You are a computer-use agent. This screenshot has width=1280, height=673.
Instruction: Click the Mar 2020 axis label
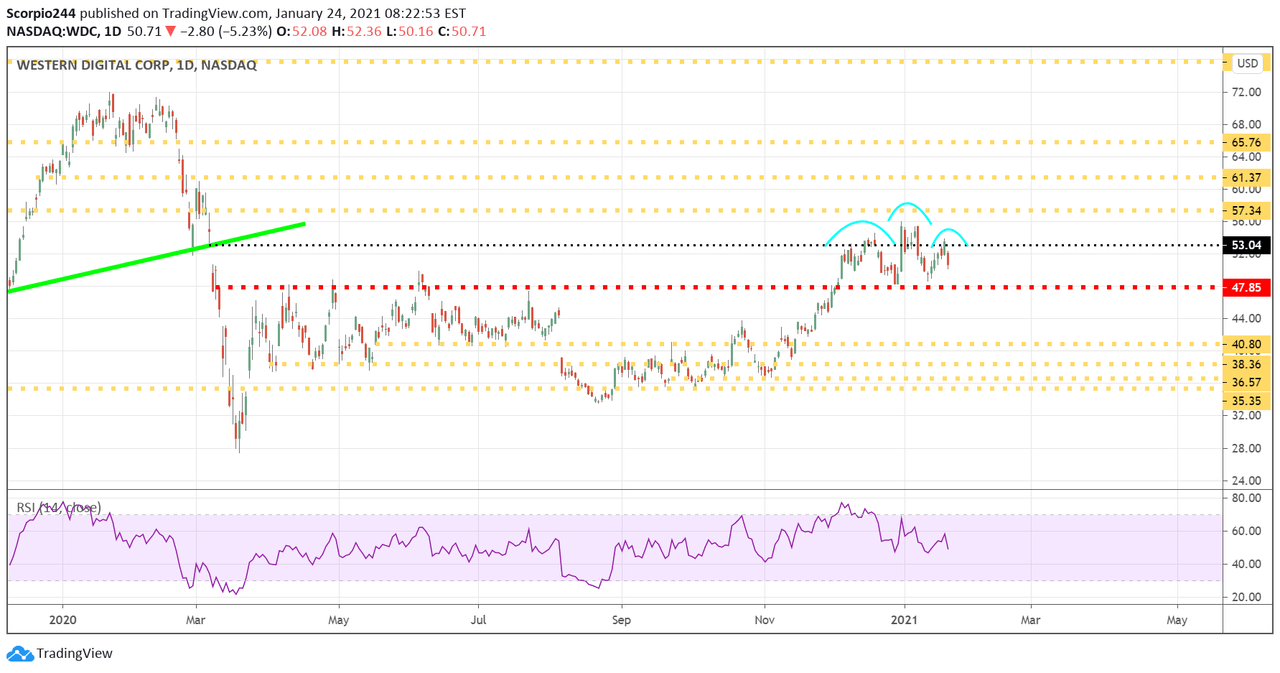[x=196, y=619]
